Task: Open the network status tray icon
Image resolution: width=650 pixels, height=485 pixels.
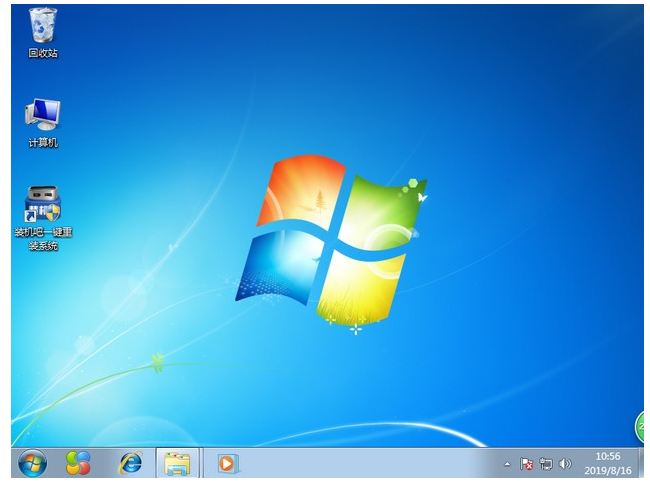Action: [x=546, y=464]
